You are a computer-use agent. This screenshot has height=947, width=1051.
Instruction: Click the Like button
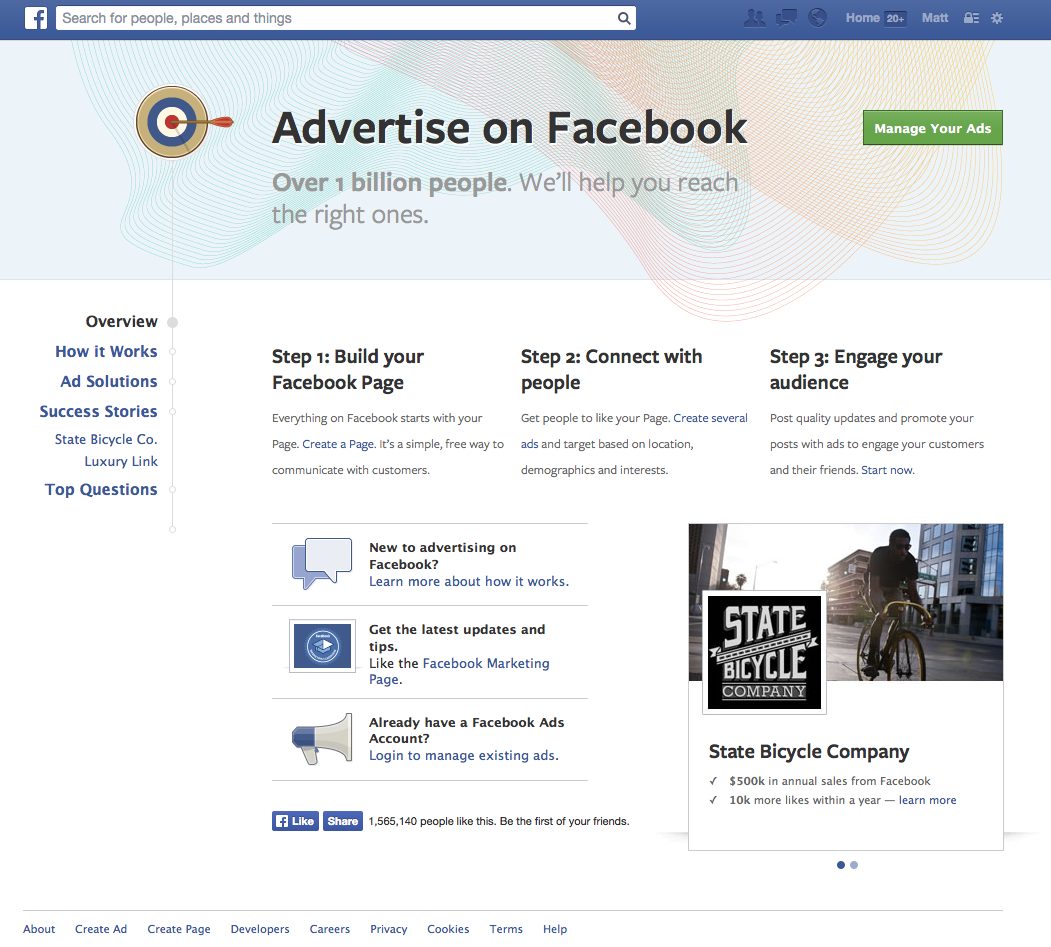(296, 821)
